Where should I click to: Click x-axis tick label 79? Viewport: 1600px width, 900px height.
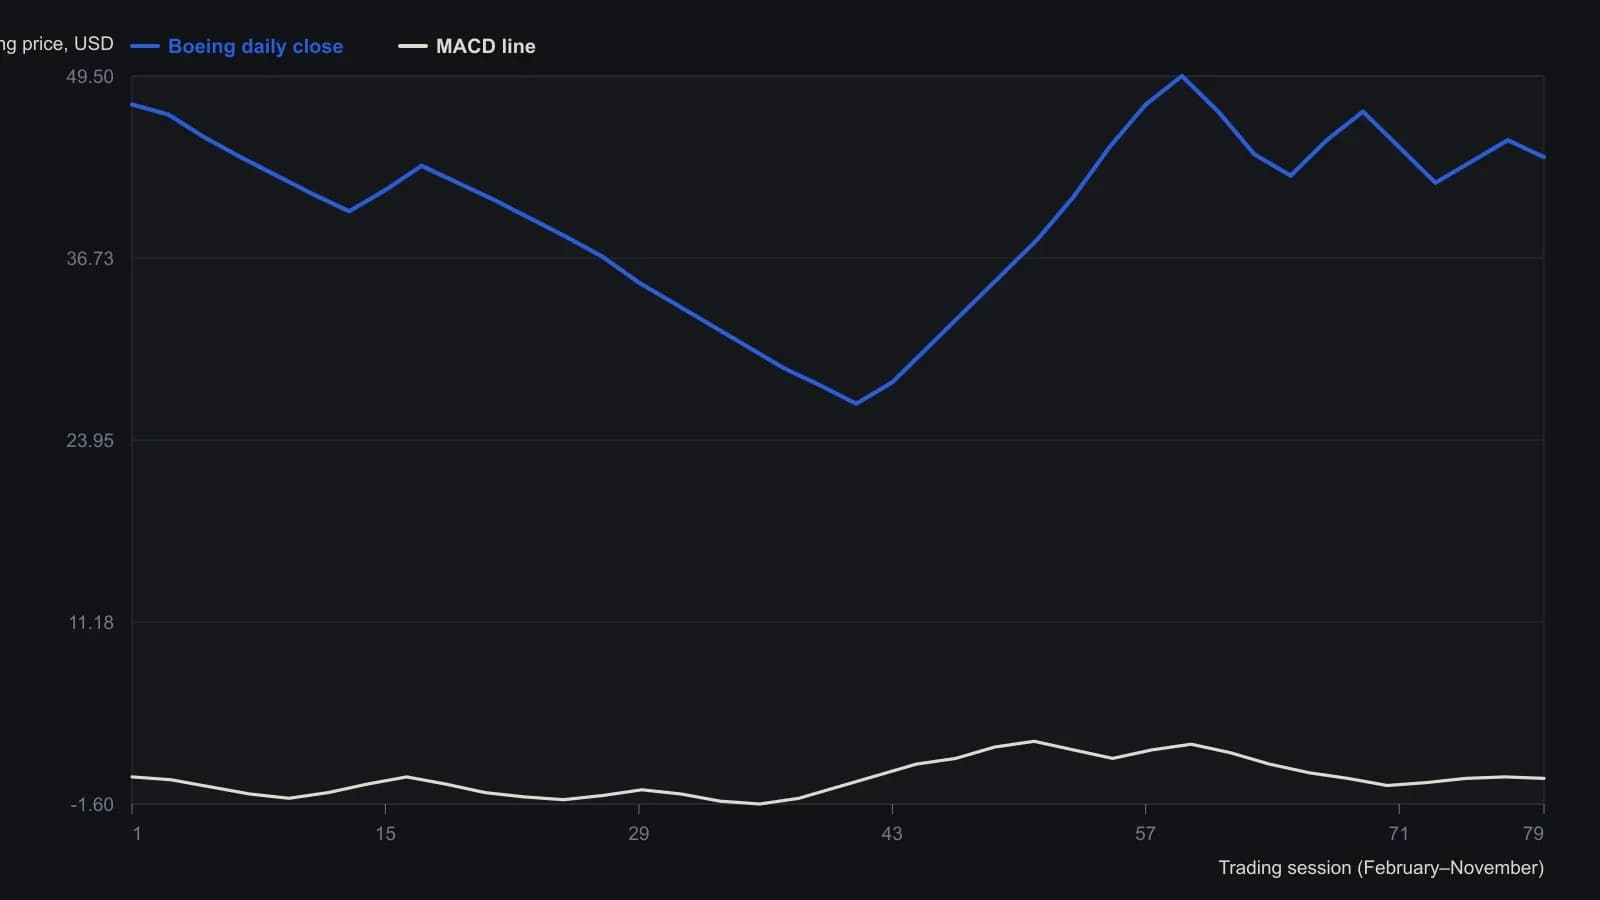[1533, 833]
